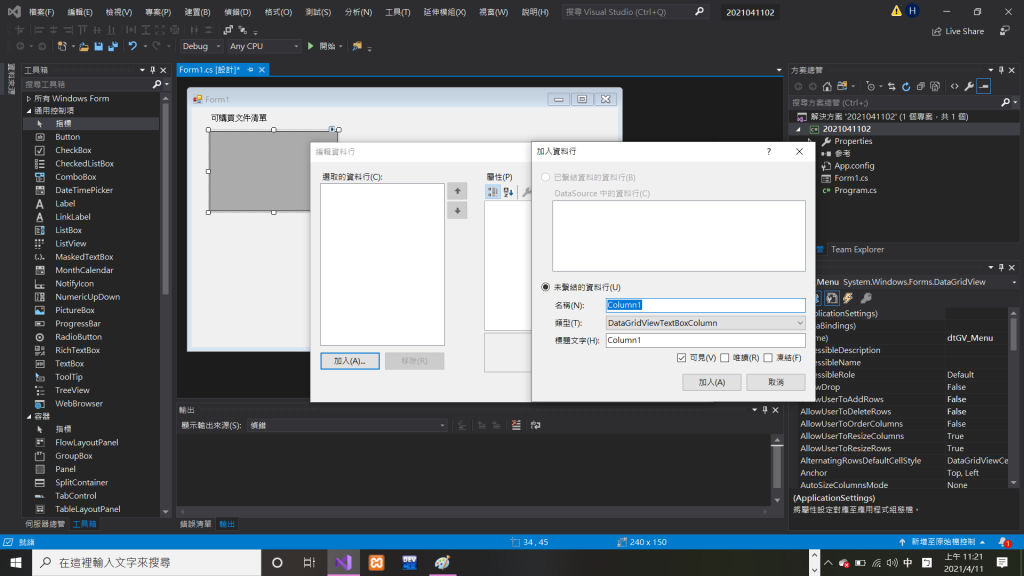This screenshot has width=1024, height=576.
Task: Select the PictureBox toolbox icon
Action: point(40,310)
